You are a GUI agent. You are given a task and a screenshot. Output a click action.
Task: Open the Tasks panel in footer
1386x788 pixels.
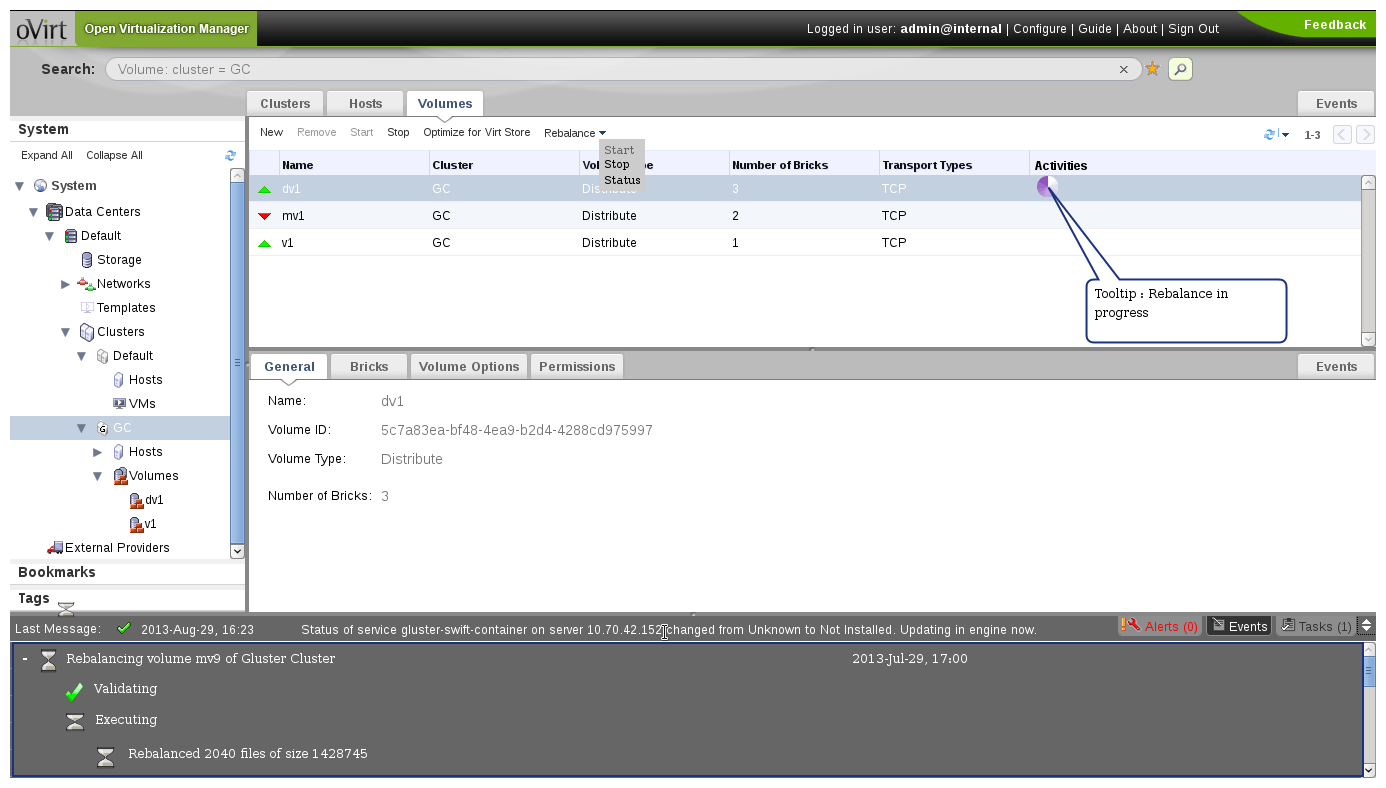pyautogui.click(x=1316, y=626)
